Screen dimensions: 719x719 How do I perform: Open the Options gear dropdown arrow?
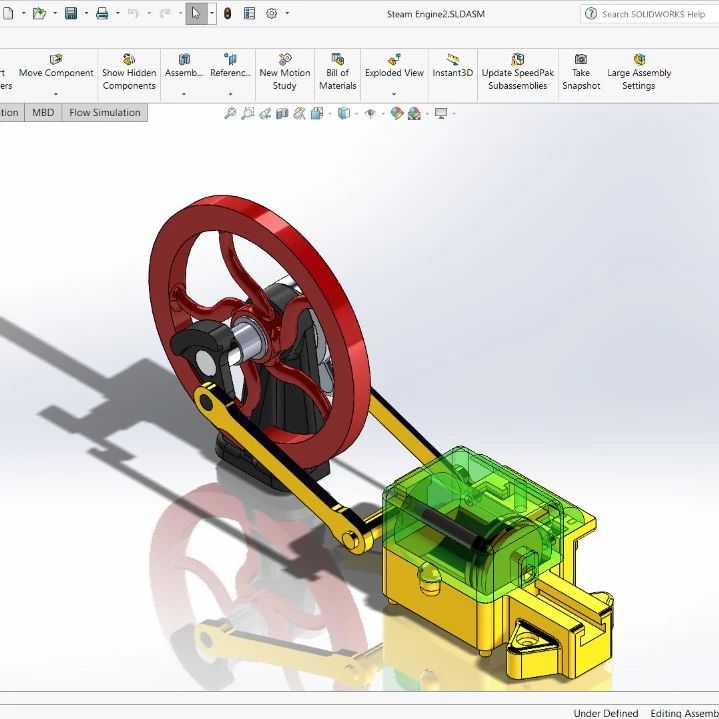(x=288, y=13)
